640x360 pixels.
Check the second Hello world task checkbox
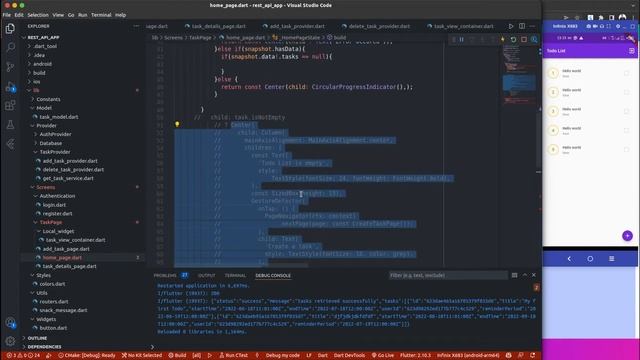(627, 92)
